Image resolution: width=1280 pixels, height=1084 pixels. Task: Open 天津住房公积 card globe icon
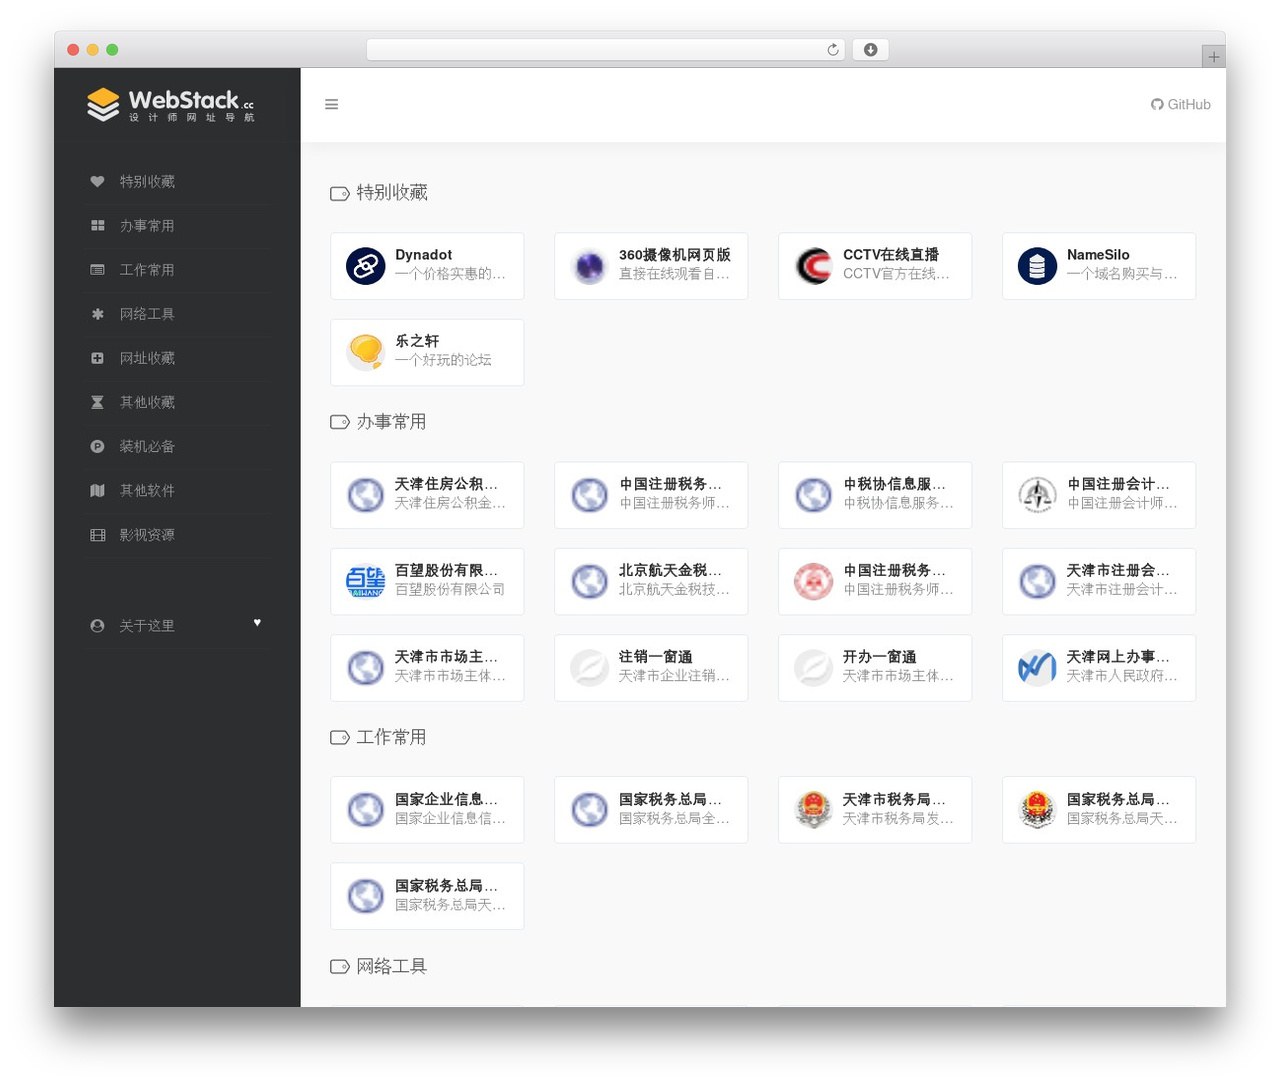[366, 495]
